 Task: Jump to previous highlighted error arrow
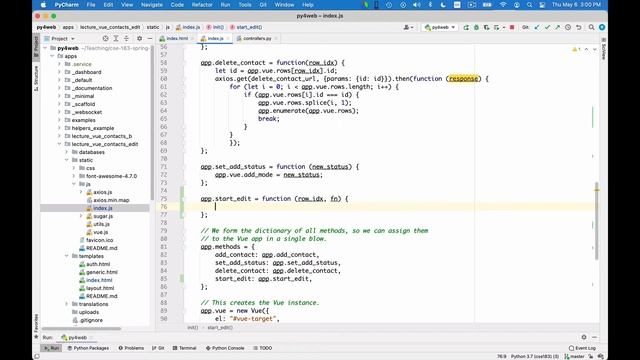pos(587,49)
